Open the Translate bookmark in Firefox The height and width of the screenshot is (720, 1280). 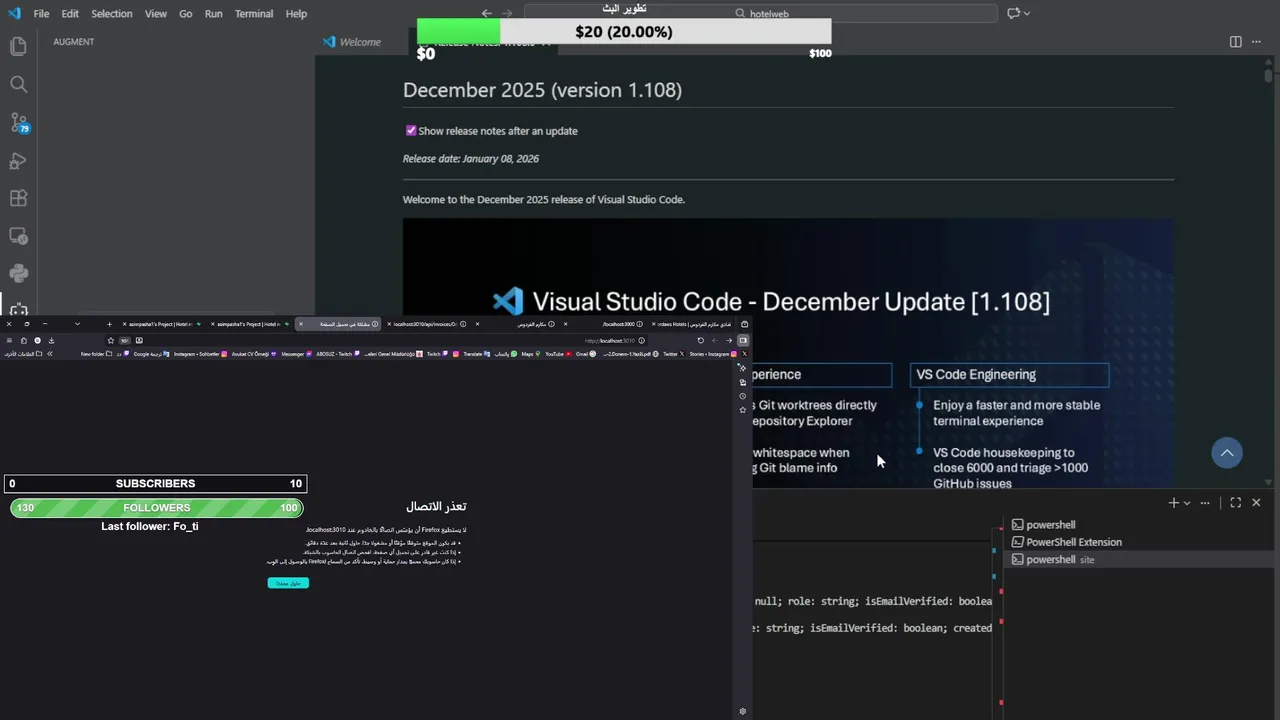478,354
